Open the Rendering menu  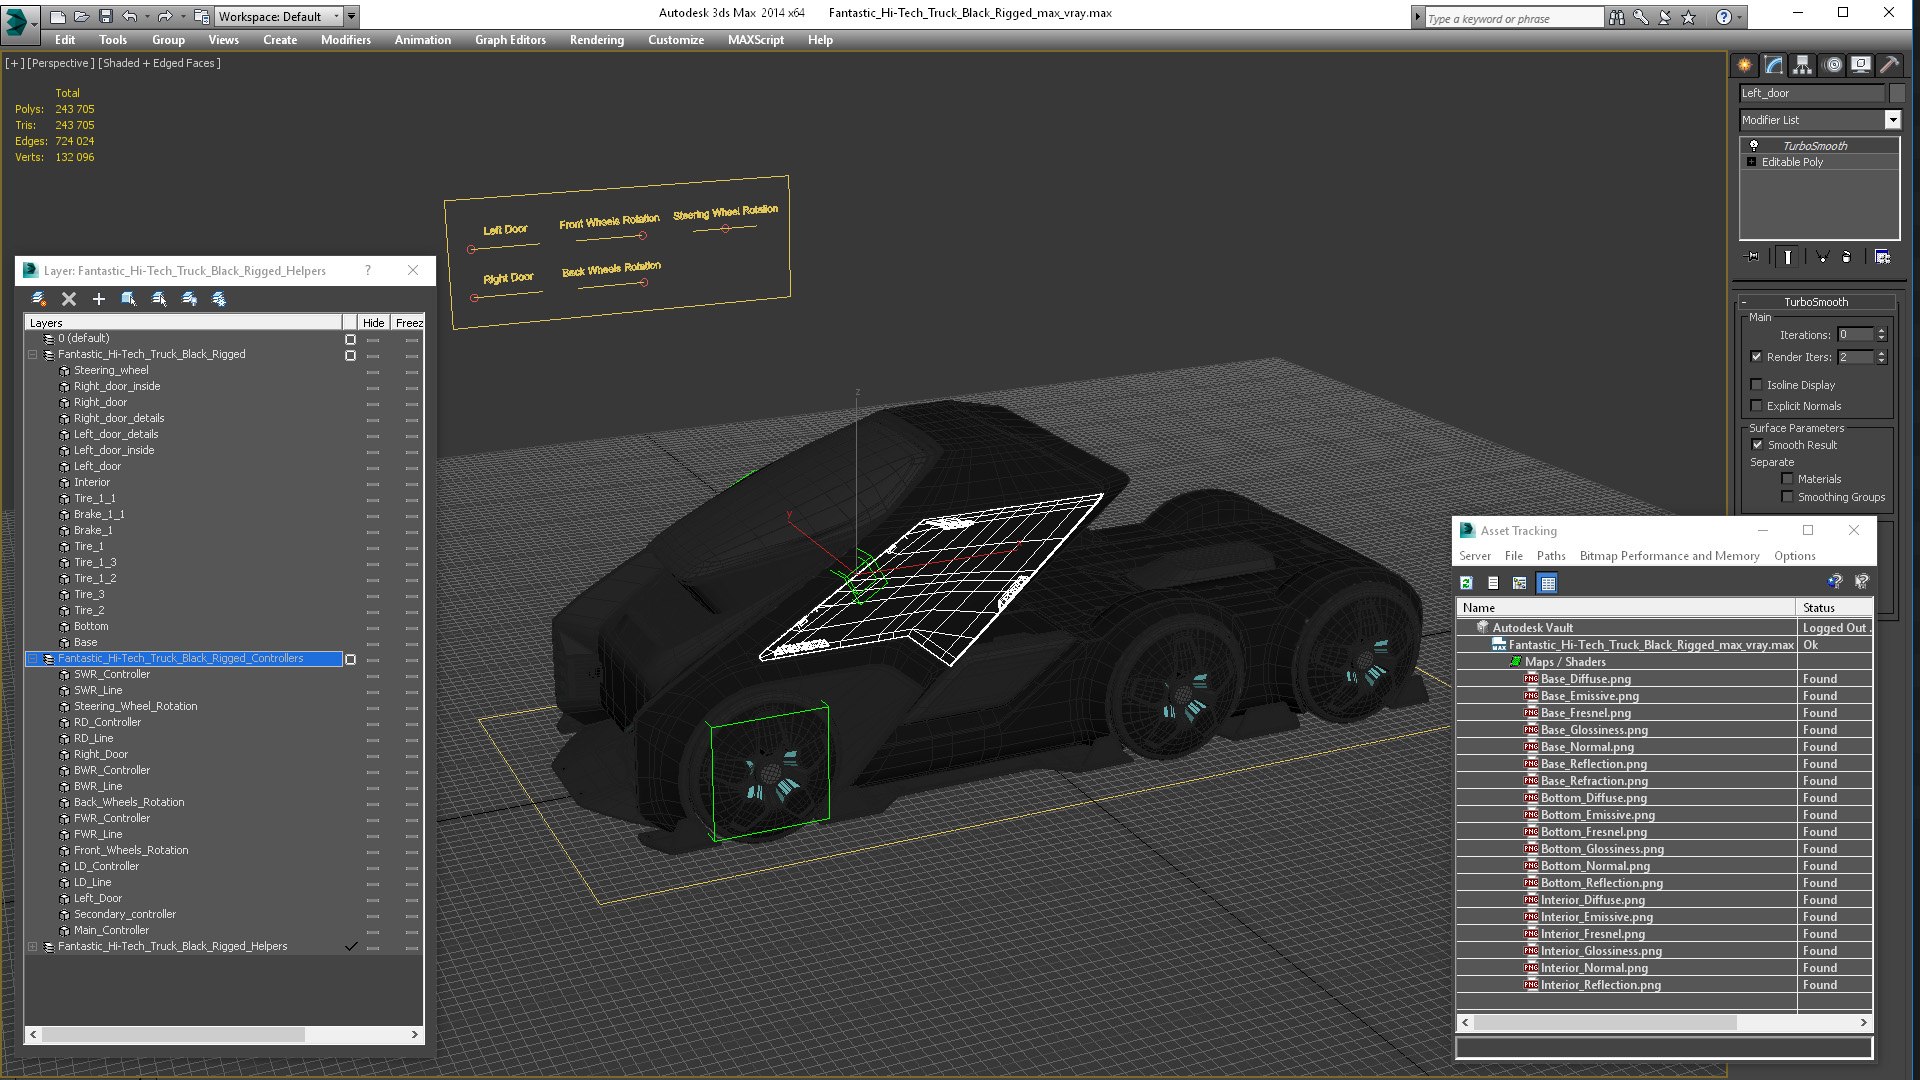point(596,40)
